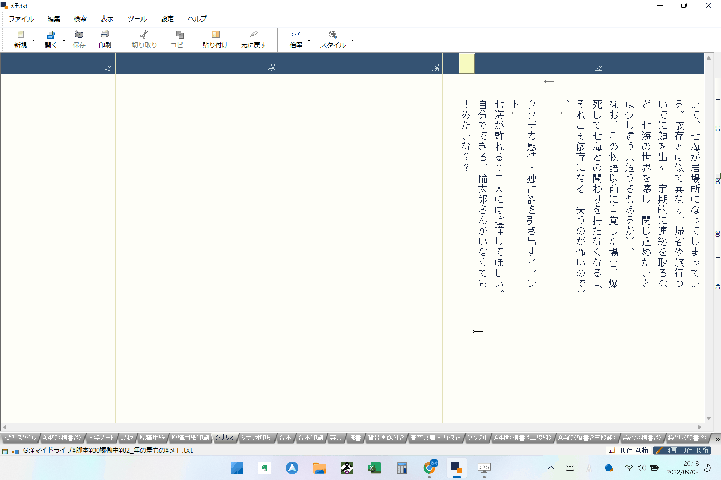The image size is (721, 480).
Task: Click the 切り取り (Cut) scissors icon
Action: [144, 35]
